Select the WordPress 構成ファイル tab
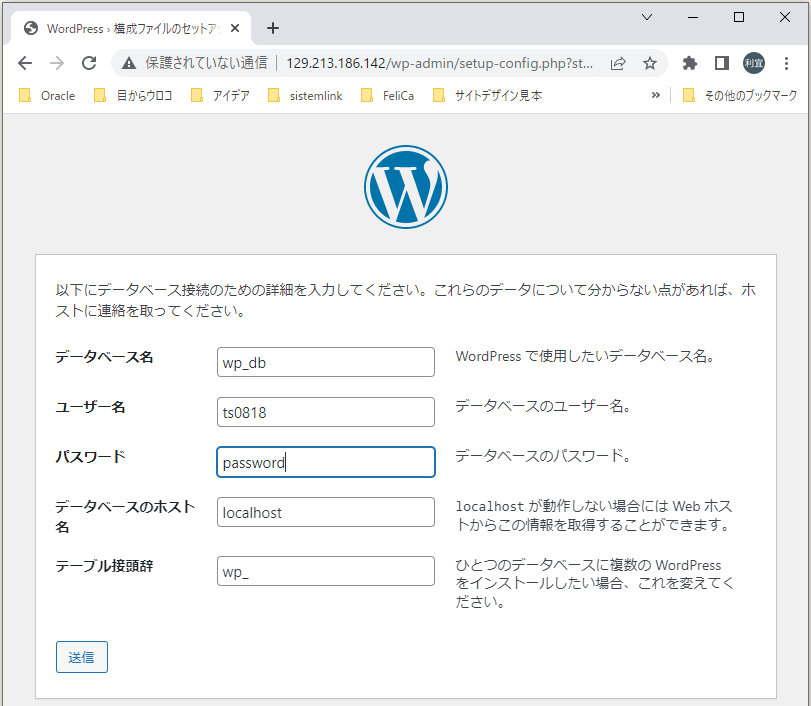Image resolution: width=811 pixels, height=706 pixels. point(131,28)
